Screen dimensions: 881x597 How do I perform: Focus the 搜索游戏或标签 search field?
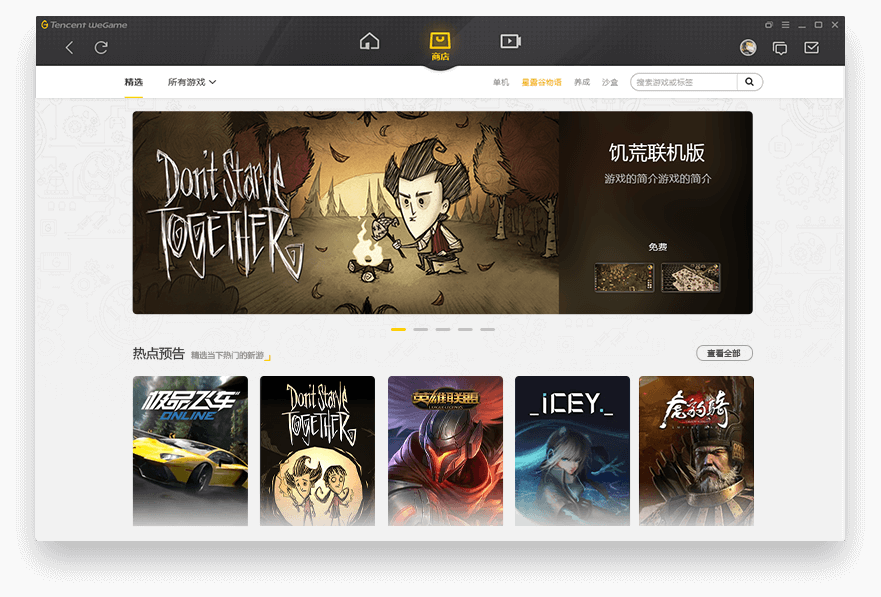(x=684, y=82)
